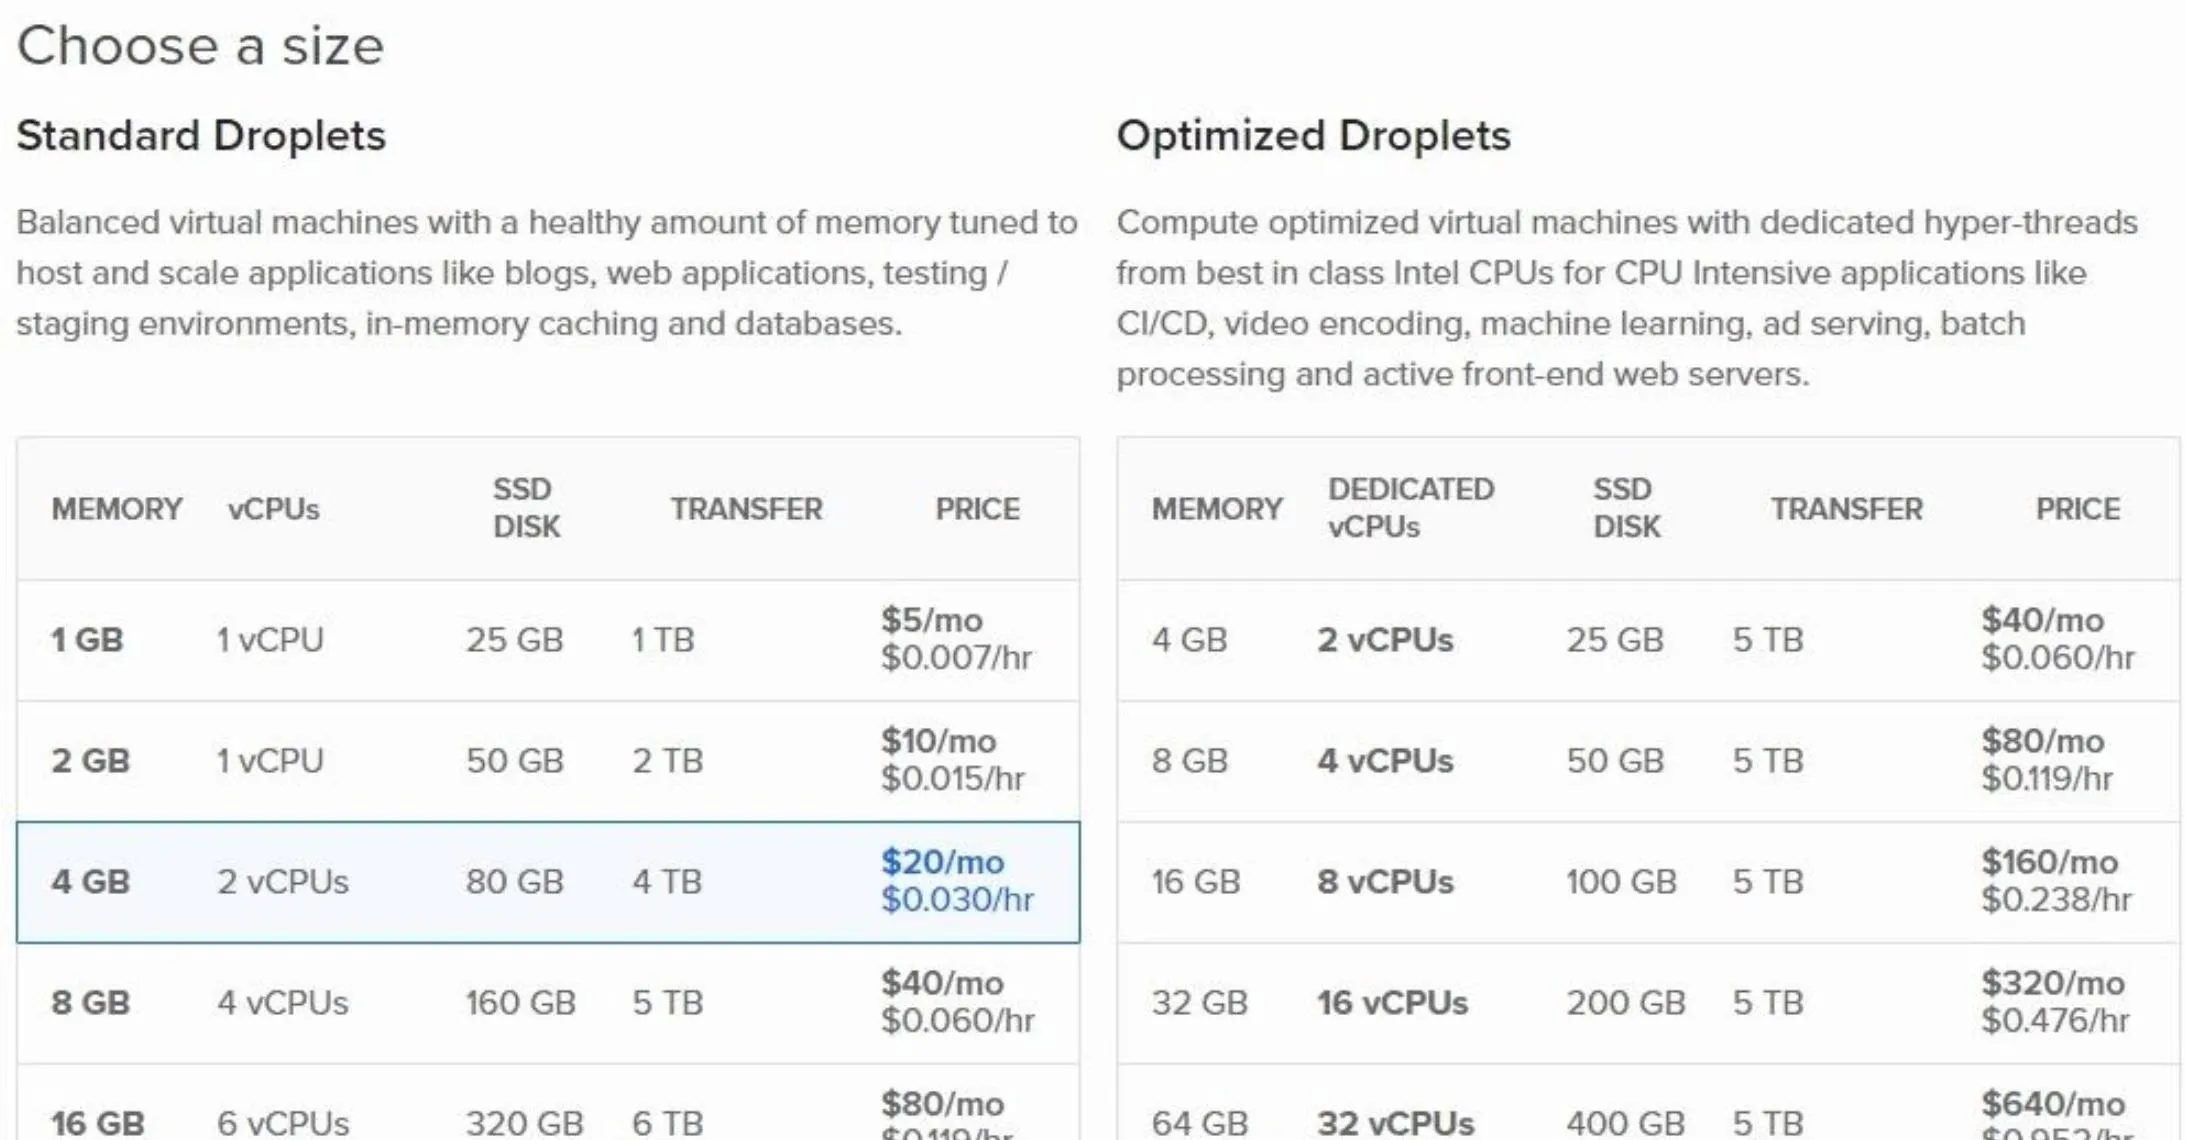The width and height of the screenshot is (2186, 1140).
Task: Click the 160 GB disk cell in standard table
Action: click(520, 1003)
